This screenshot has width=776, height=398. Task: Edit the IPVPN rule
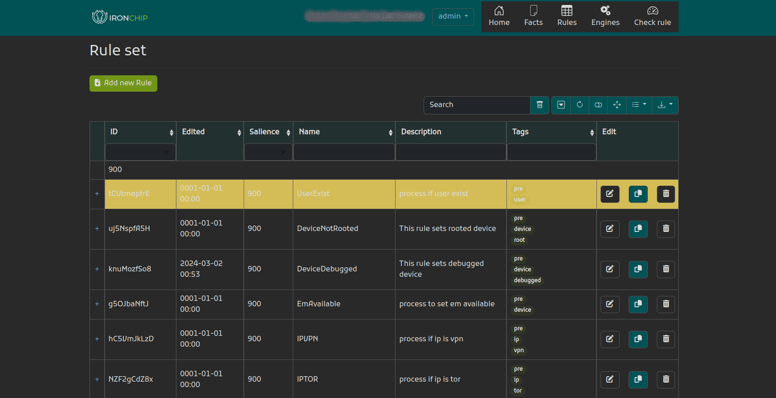pos(610,339)
